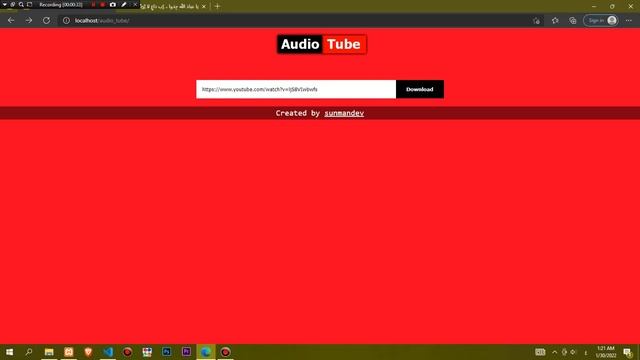Screen dimensions: 640x360
Task: Pause the screen recording
Action: coord(93,4)
